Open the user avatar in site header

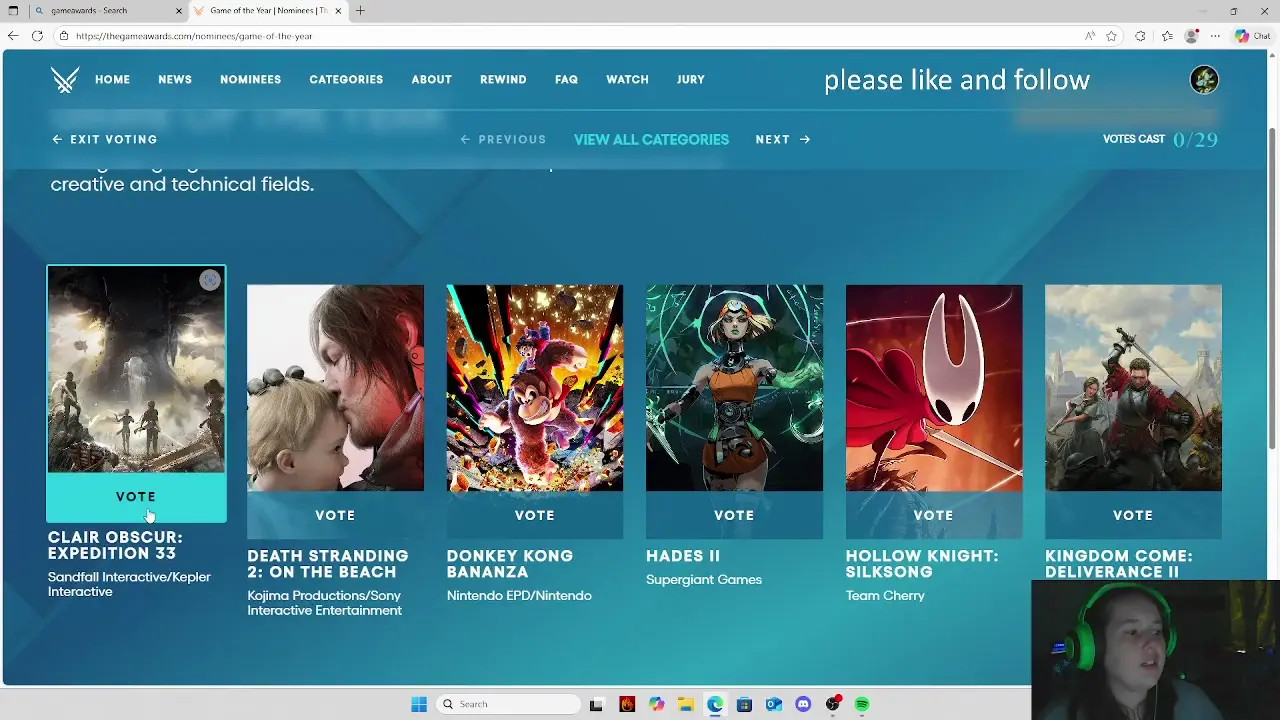click(x=1204, y=80)
